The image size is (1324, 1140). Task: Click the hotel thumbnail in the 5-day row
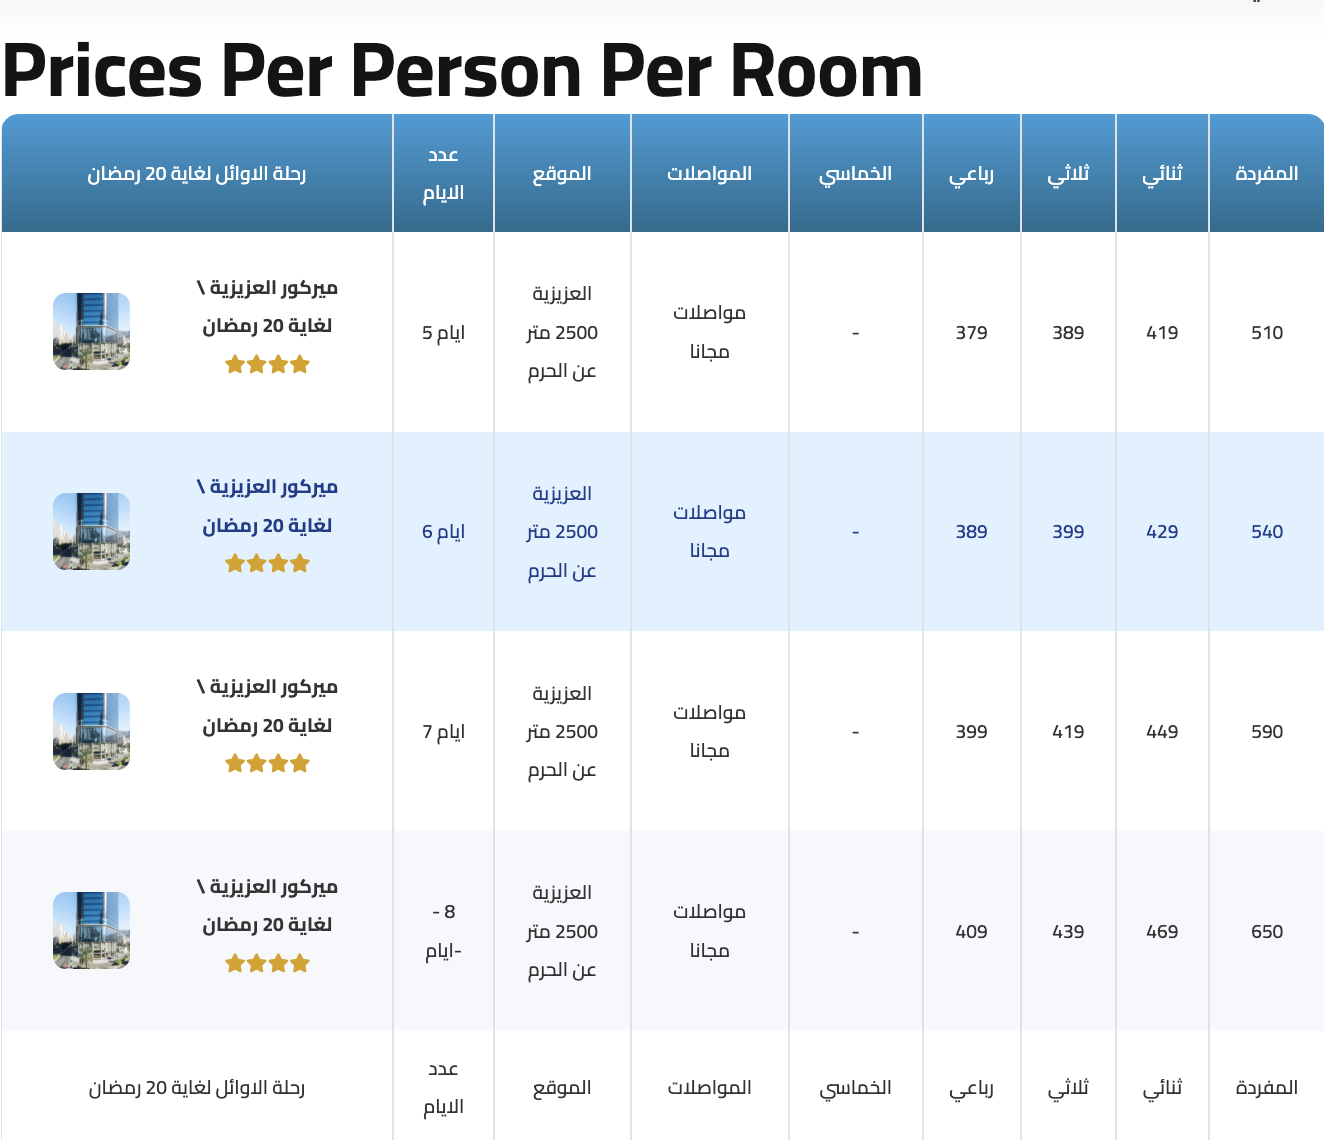(x=91, y=332)
